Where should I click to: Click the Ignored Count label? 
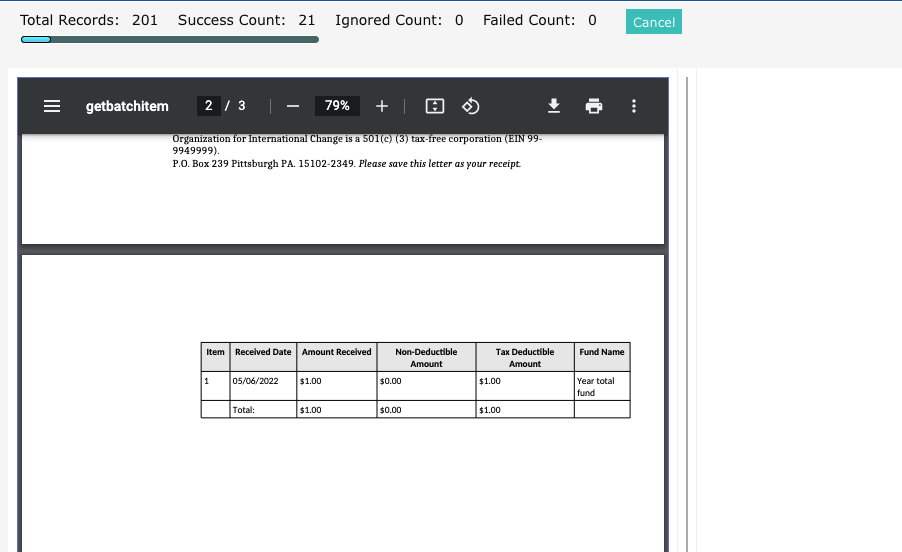[x=388, y=20]
